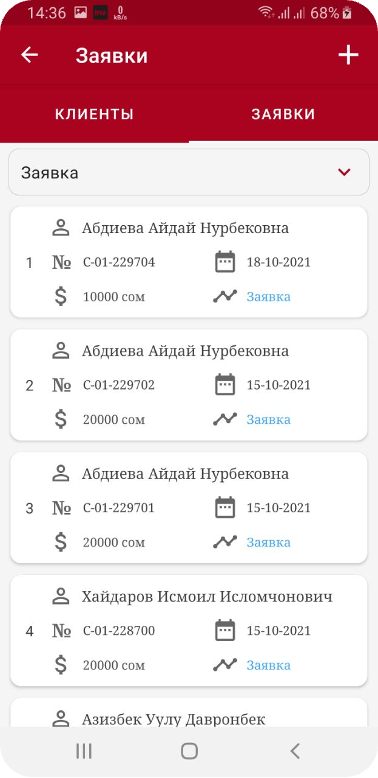Screen dimensions: 378x778
Task: Open Заявка status link for C-01-228700
Action: tap(268, 665)
